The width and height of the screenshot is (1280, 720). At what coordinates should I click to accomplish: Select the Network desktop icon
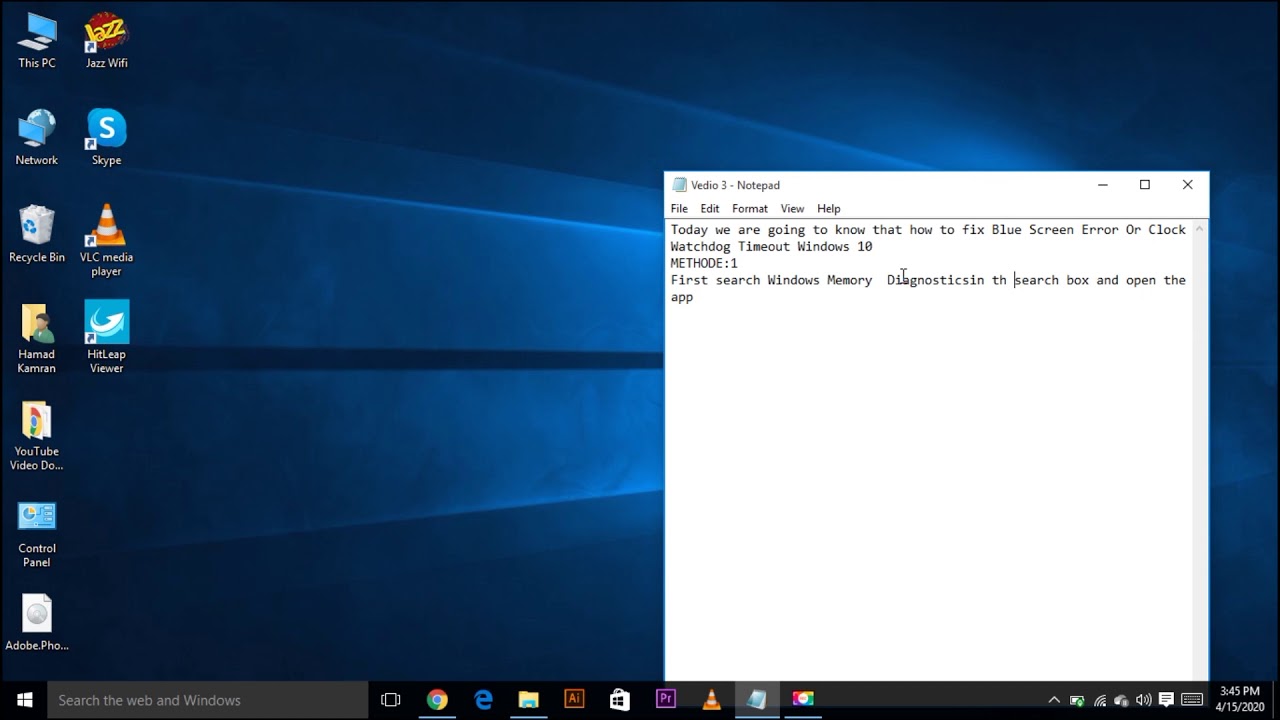pyautogui.click(x=37, y=138)
